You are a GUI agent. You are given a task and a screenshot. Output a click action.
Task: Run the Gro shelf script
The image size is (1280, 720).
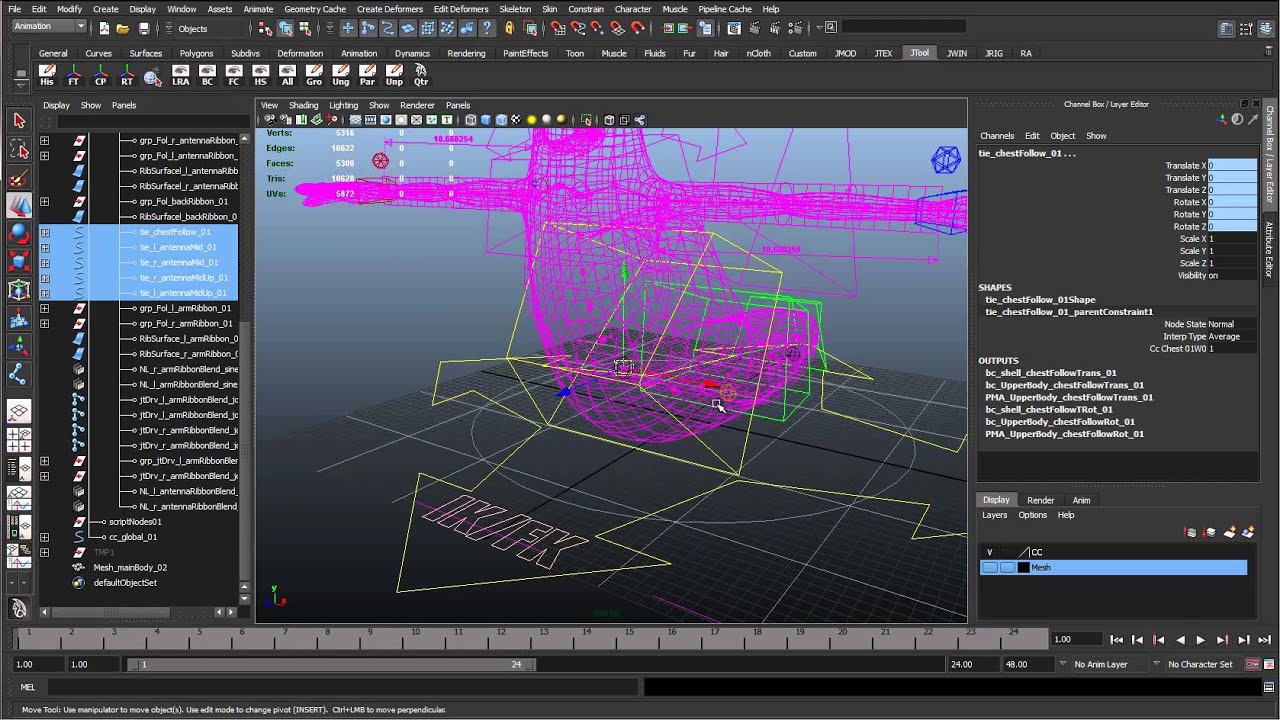(314, 75)
